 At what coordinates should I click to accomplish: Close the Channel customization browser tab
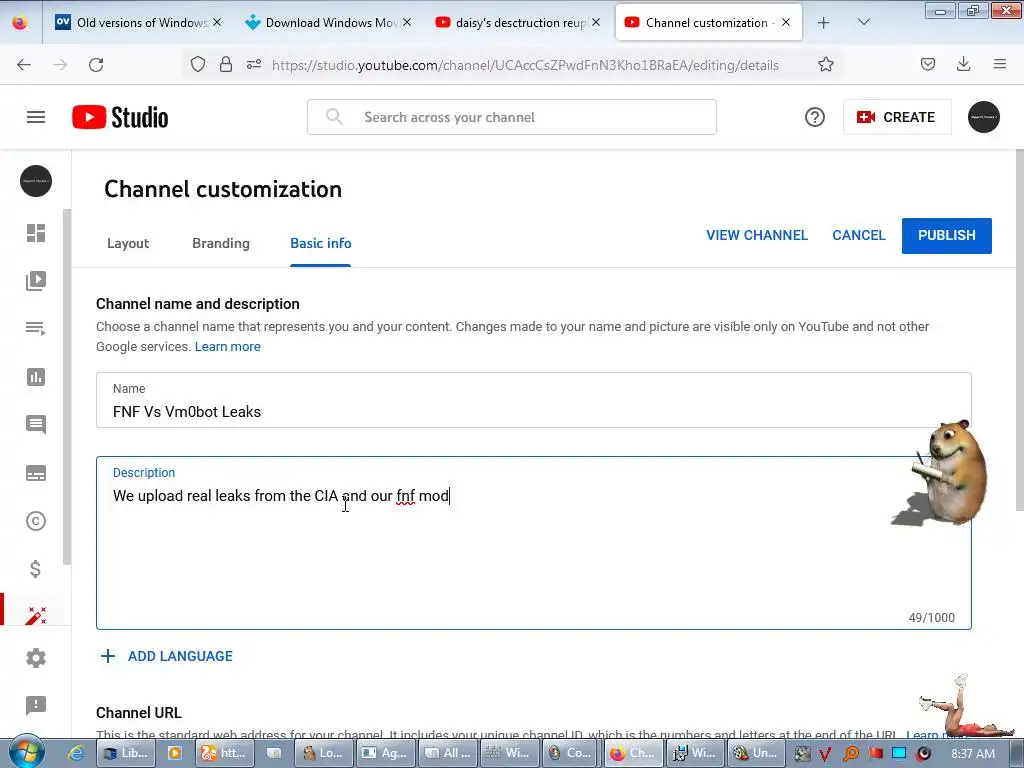(786, 22)
